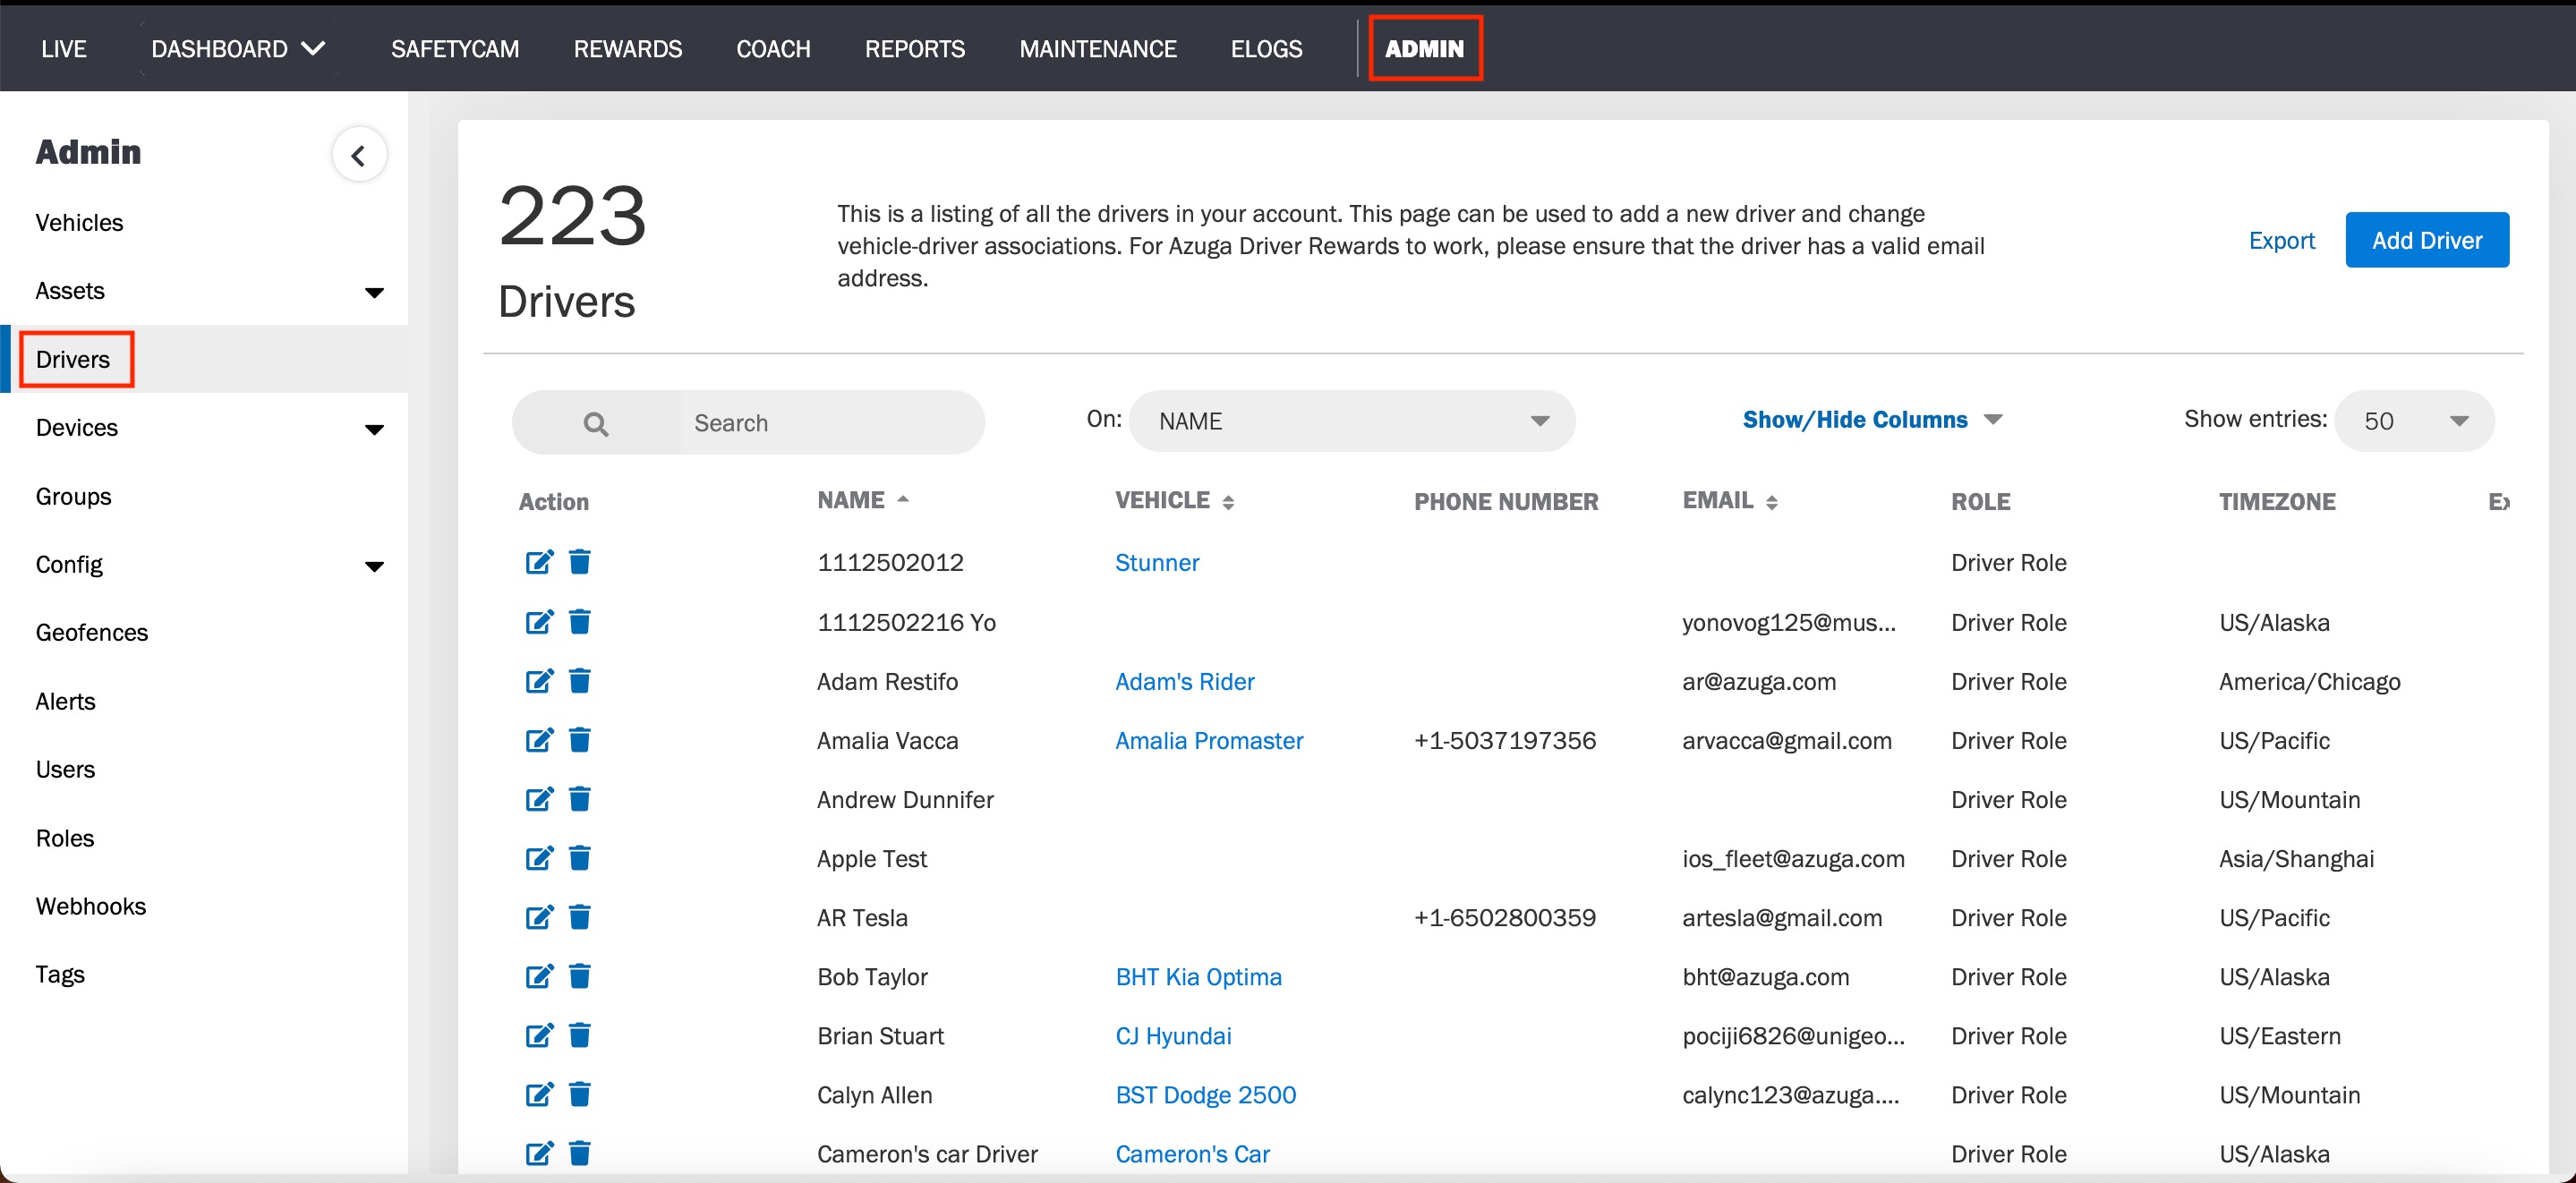The width and height of the screenshot is (2576, 1183).
Task: Open the SAFETYCAM tab
Action: [x=455, y=48]
